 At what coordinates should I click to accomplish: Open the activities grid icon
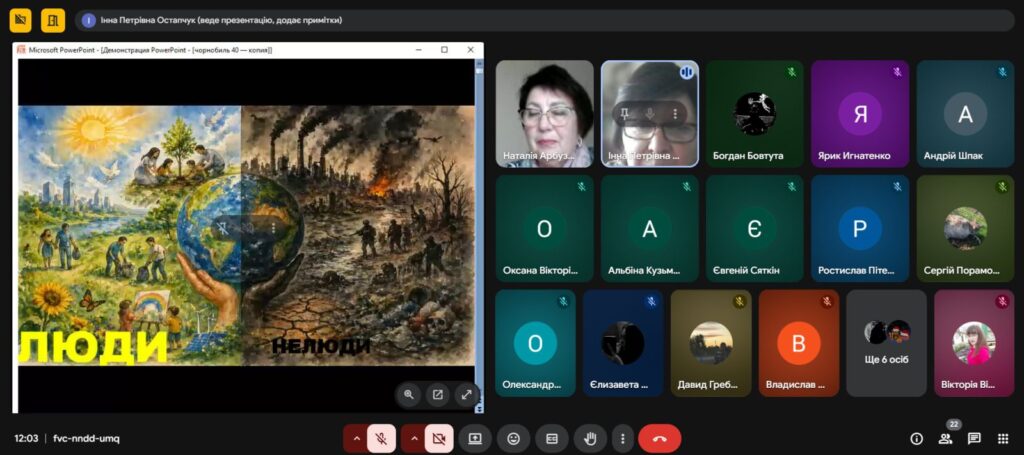tap(1003, 438)
